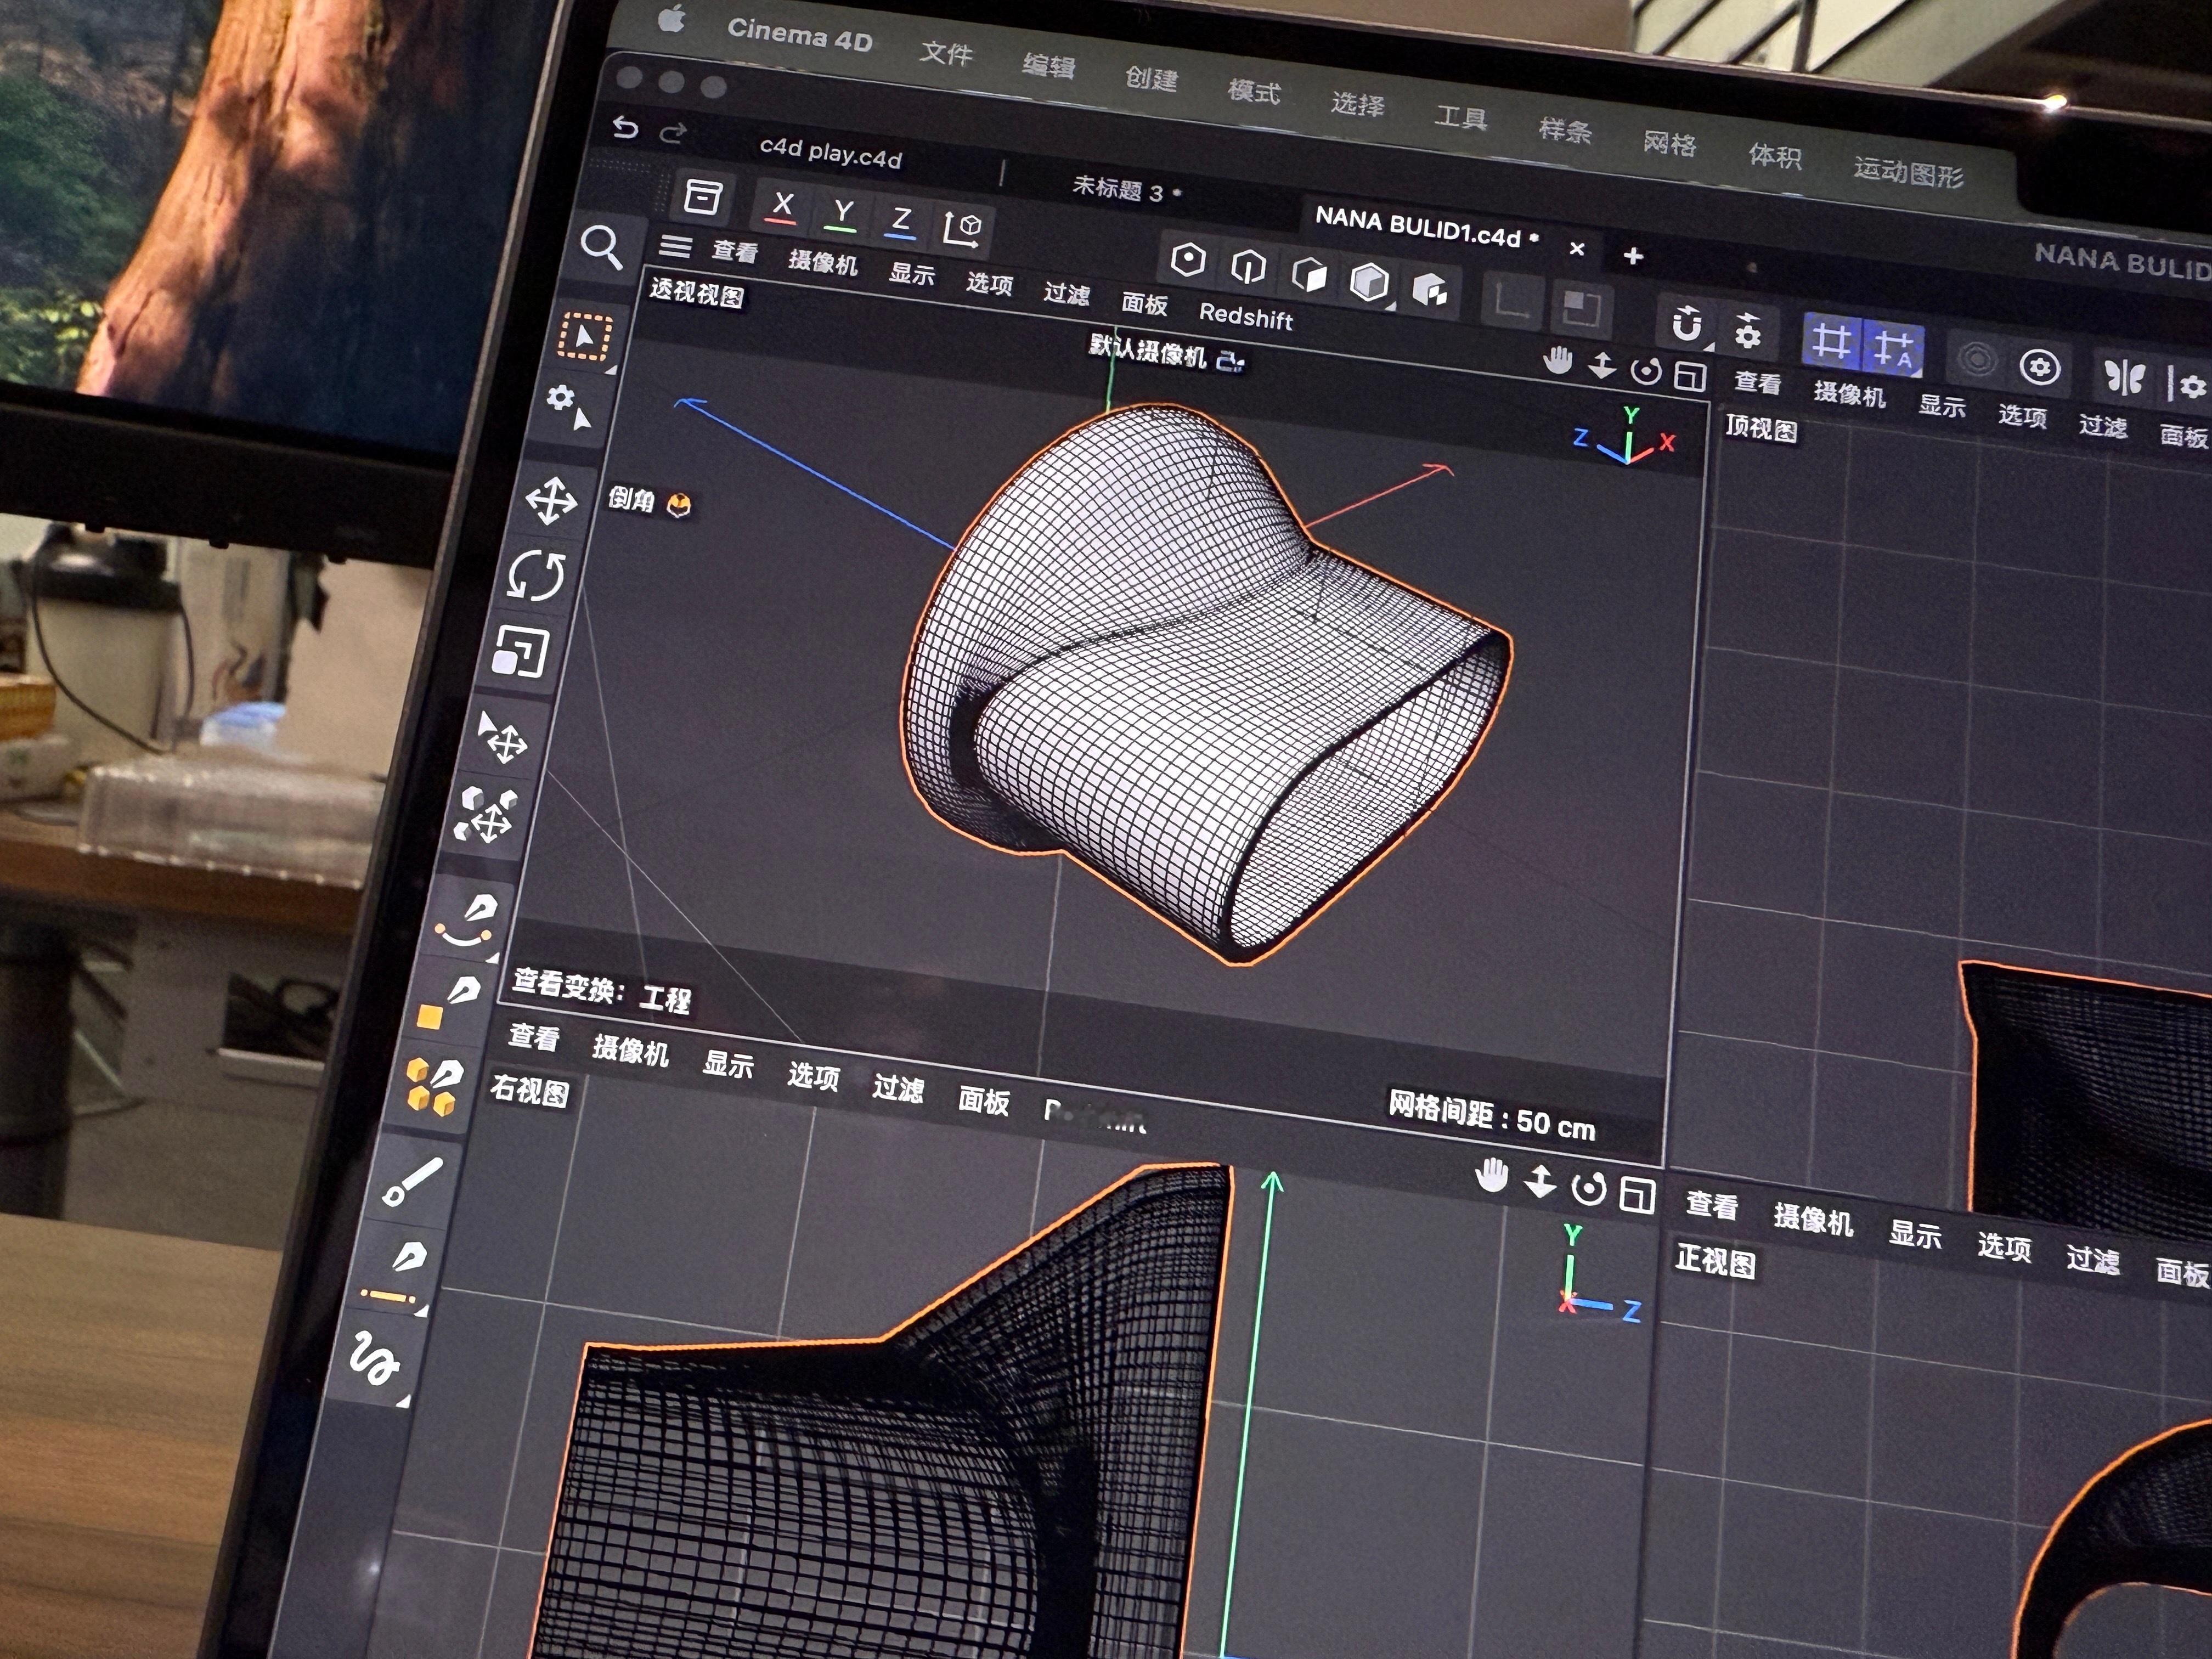Screen dimensions: 2212x1659
Task: Switch to Points mode hexagon icon
Action: coord(1188,260)
